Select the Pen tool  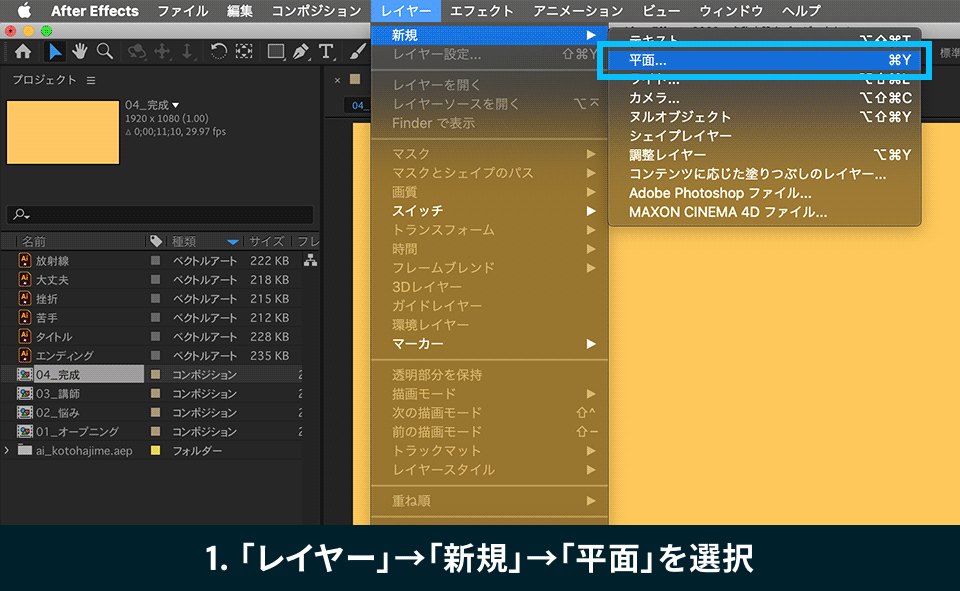(301, 51)
